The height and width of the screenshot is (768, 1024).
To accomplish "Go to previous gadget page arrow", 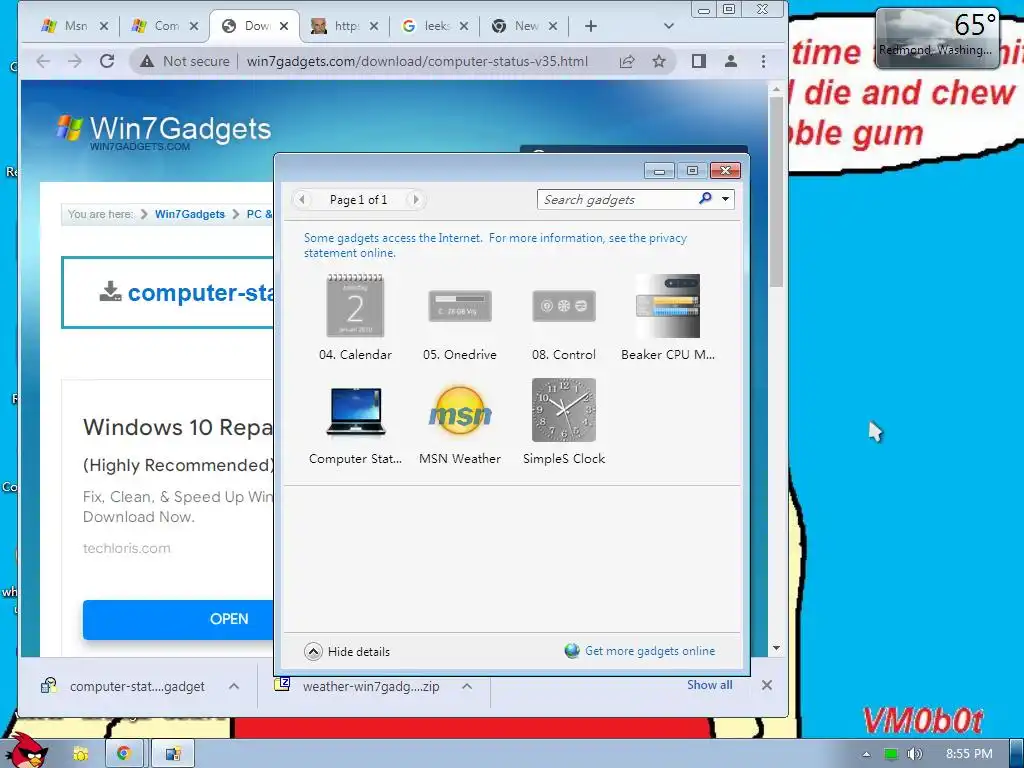I will coord(302,199).
